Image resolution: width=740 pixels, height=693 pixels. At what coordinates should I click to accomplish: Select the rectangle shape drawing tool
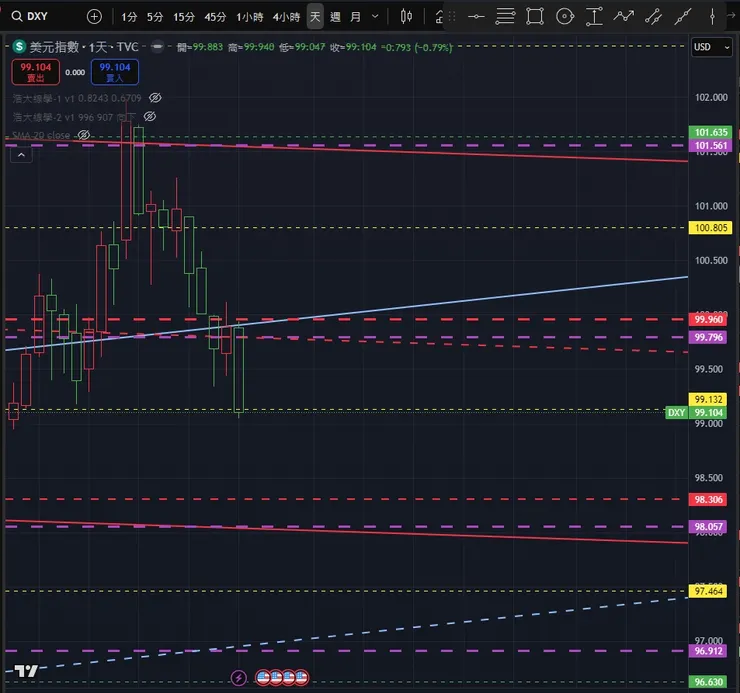[x=535, y=17]
